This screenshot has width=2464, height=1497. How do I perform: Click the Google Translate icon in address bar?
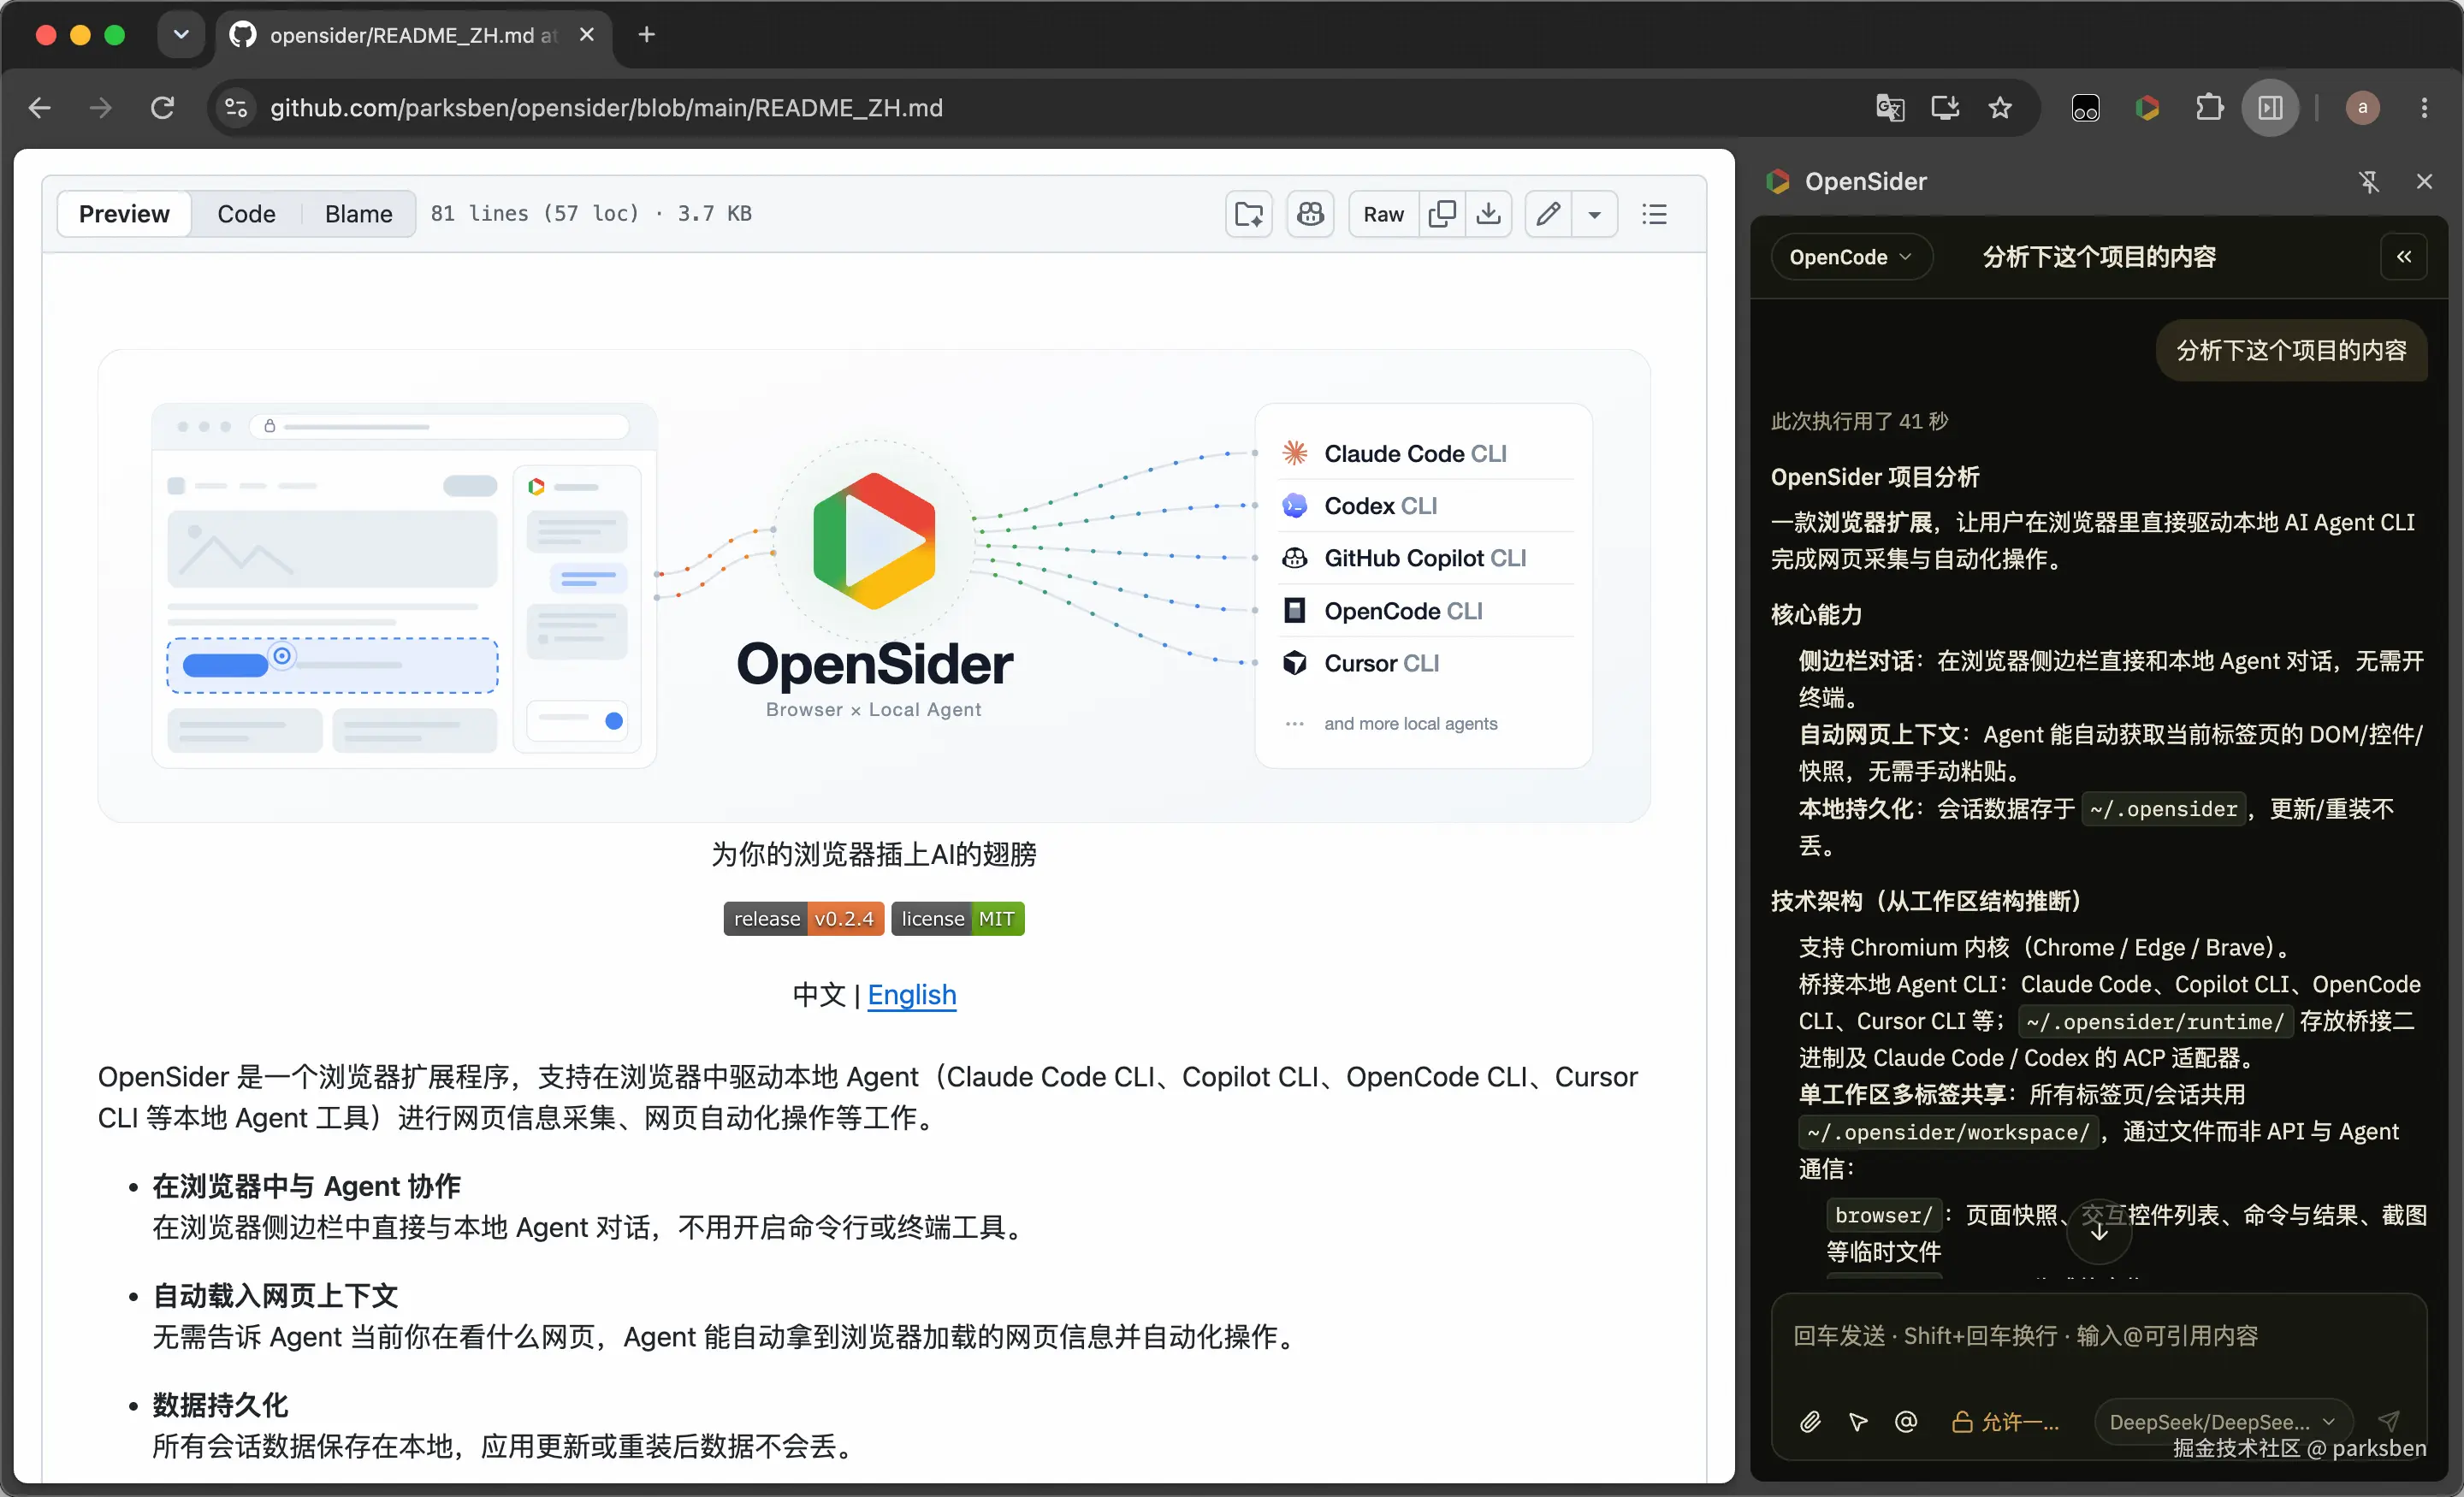1889,108
